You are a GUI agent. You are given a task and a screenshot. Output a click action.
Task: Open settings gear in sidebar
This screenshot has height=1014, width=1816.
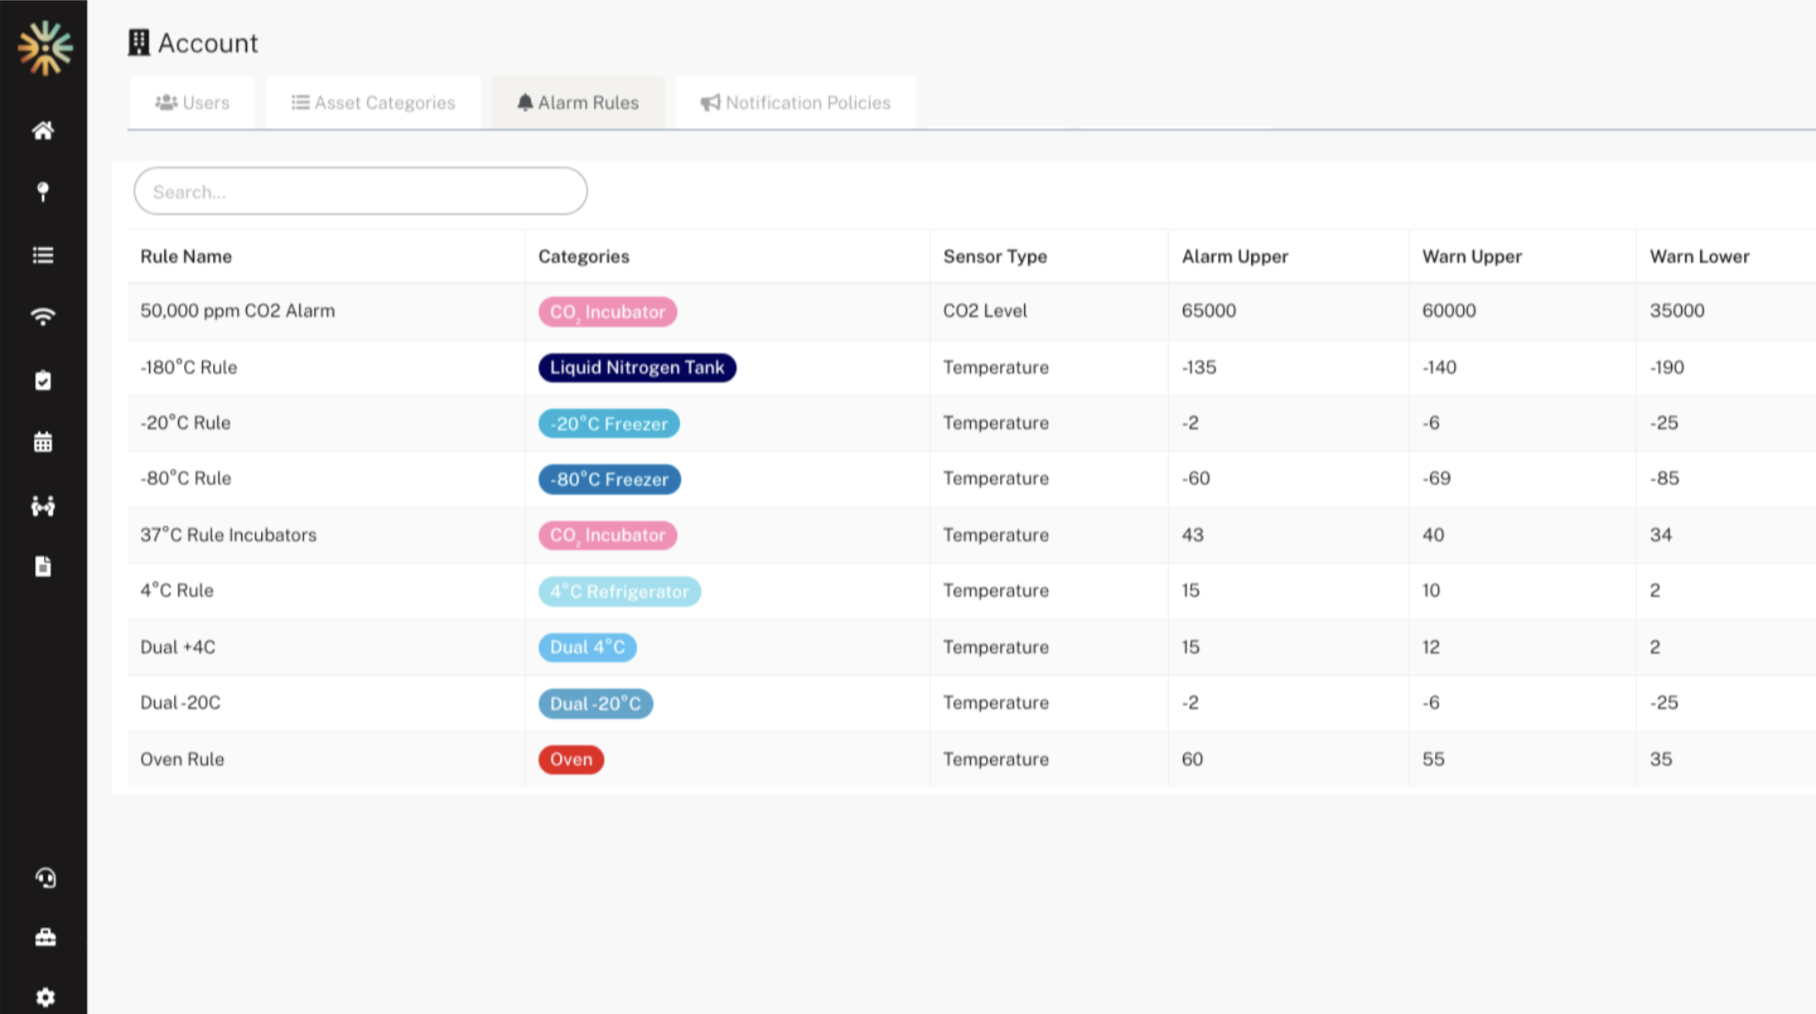(x=45, y=997)
